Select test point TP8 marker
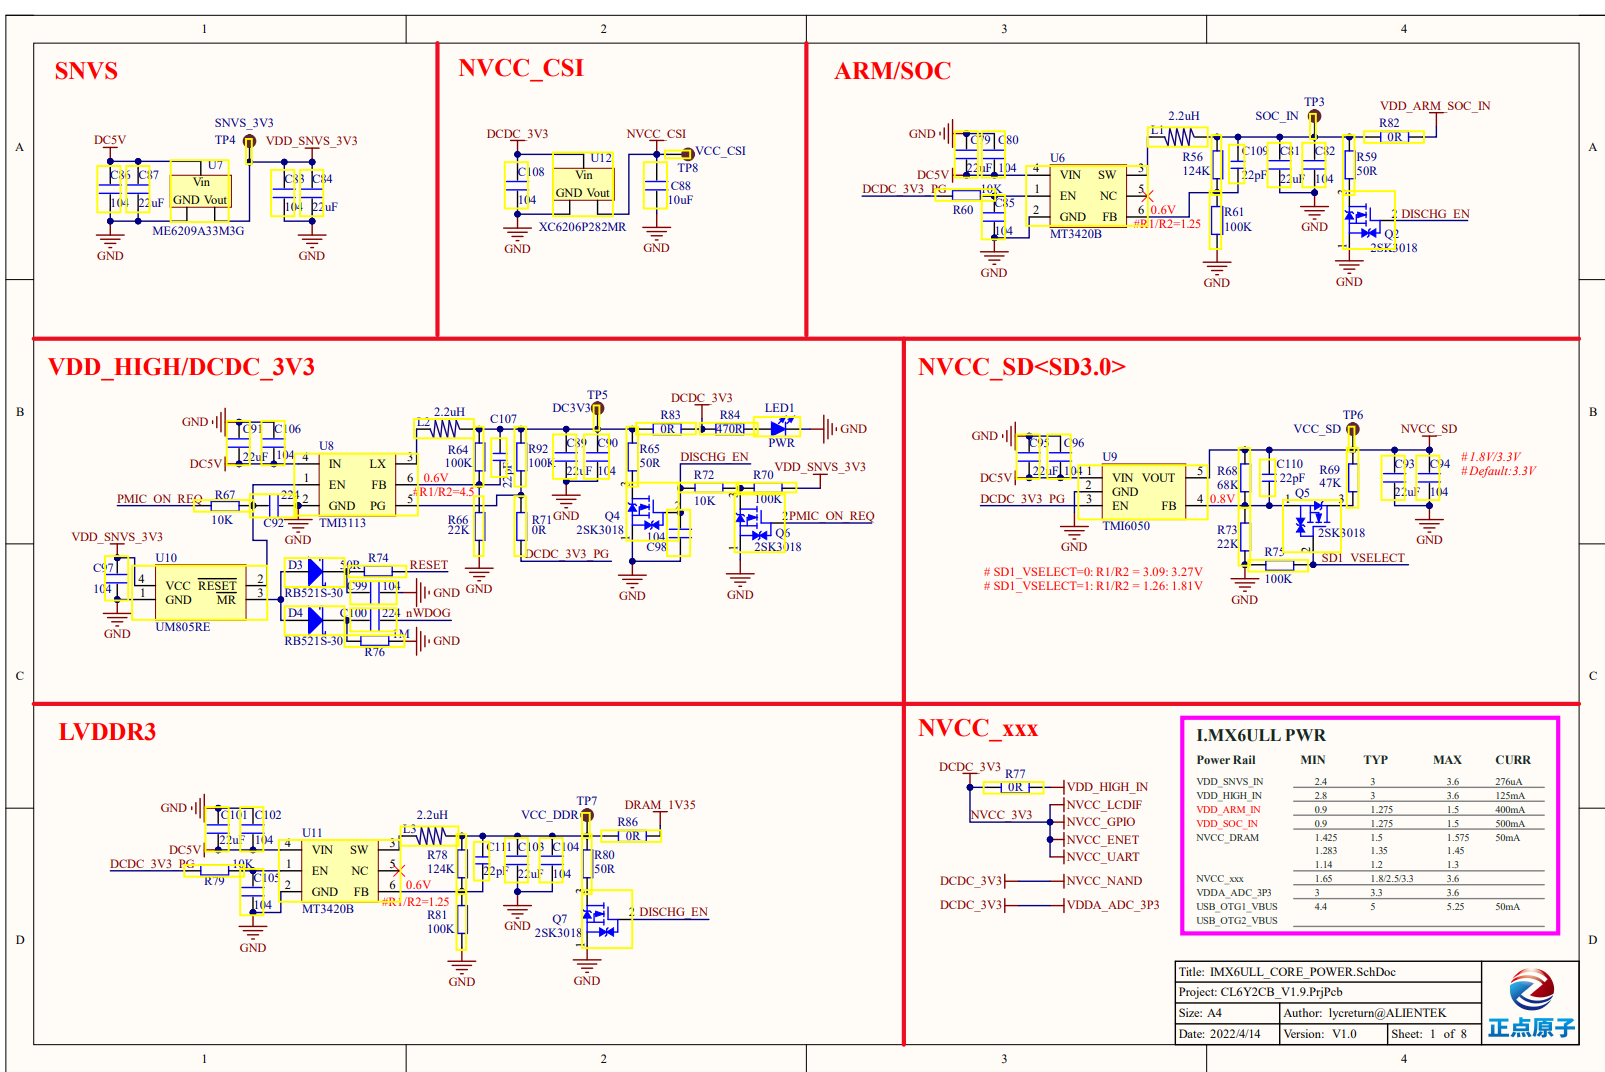 point(687,154)
